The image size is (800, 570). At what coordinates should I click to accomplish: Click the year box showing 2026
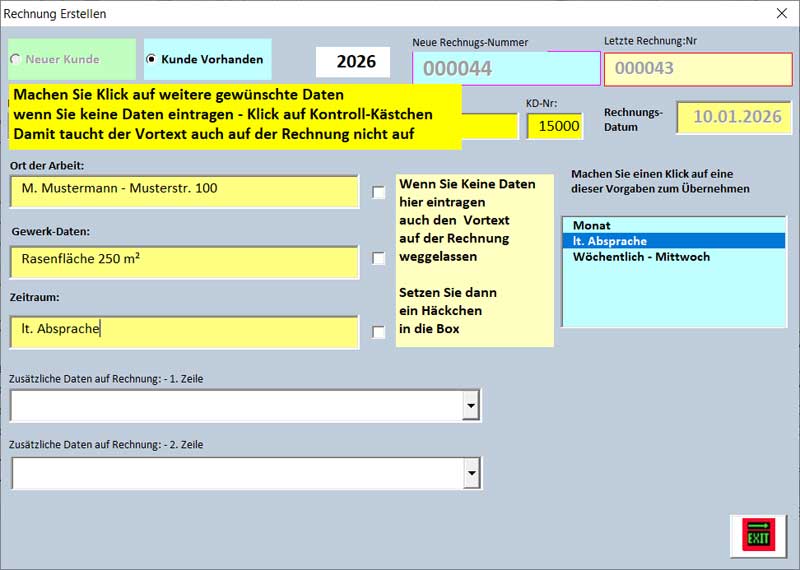coord(354,62)
